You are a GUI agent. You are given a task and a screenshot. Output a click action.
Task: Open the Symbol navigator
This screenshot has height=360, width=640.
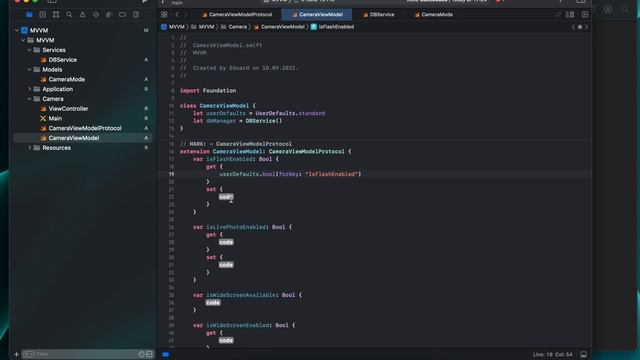pyautogui.click(x=56, y=15)
